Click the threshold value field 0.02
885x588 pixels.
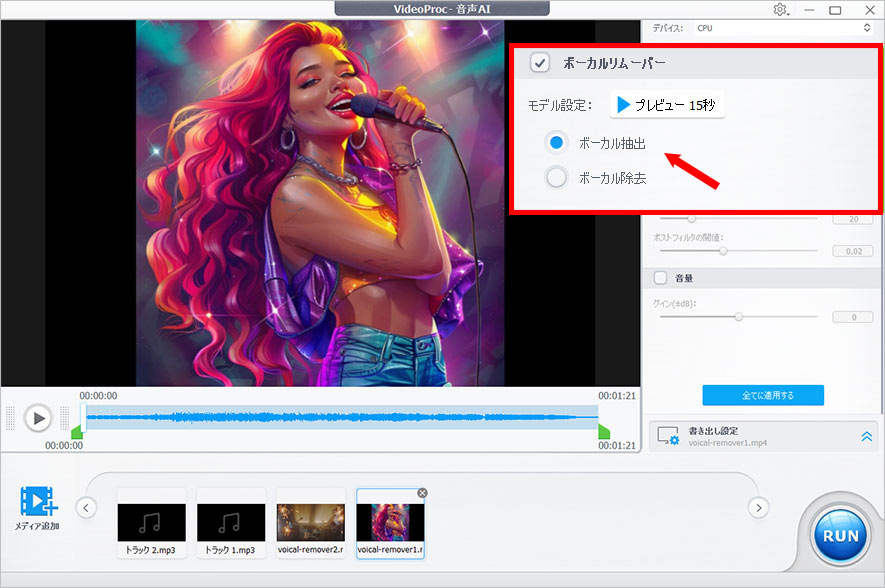point(853,251)
